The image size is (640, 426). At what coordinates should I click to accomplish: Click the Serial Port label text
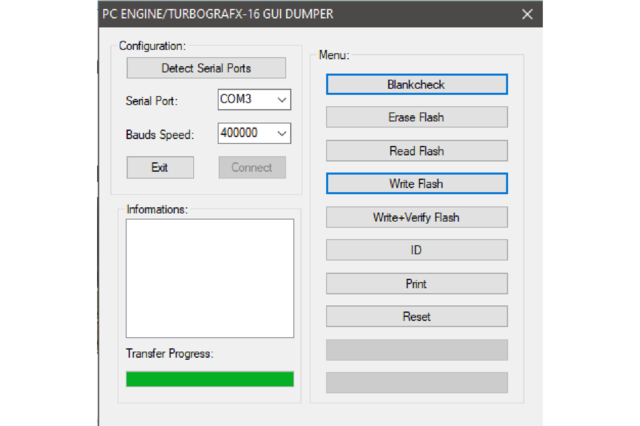pos(151,101)
